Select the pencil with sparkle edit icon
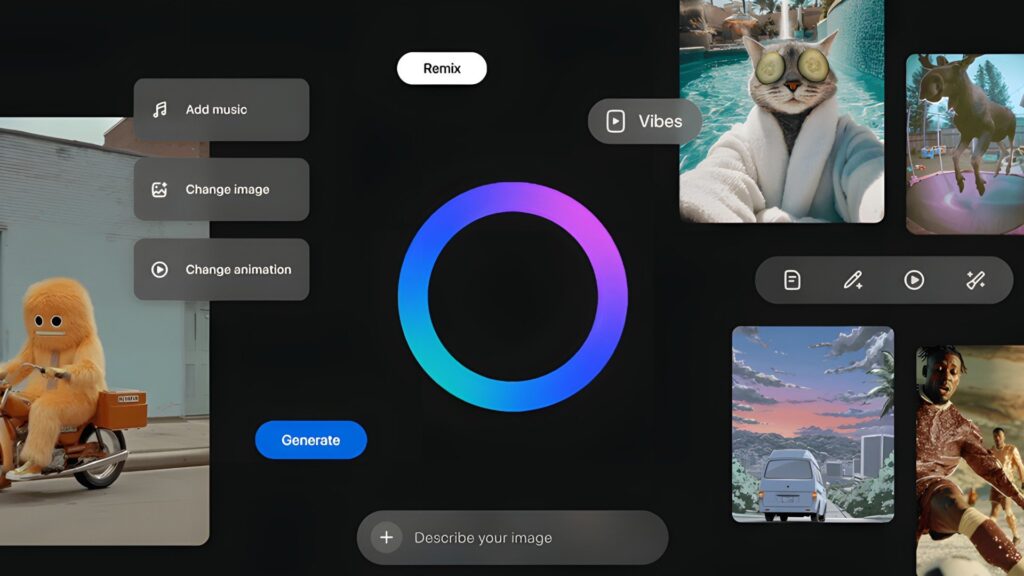 [x=853, y=280]
